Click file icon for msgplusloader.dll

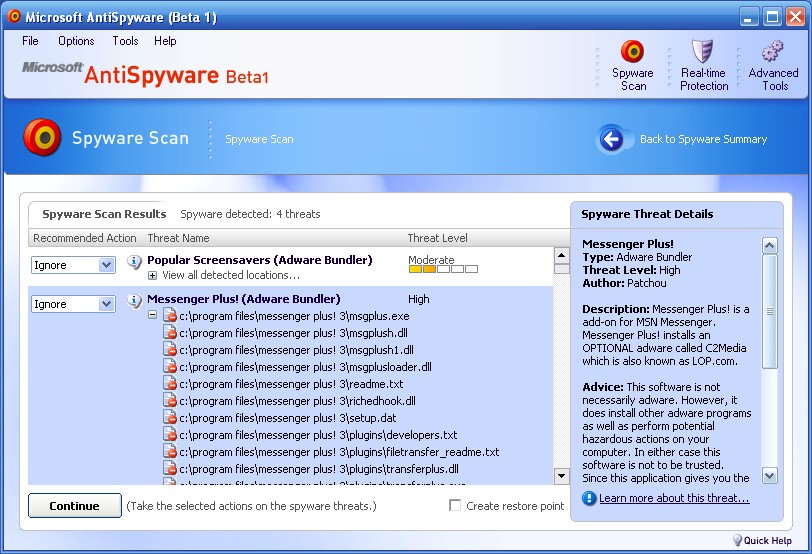point(170,367)
